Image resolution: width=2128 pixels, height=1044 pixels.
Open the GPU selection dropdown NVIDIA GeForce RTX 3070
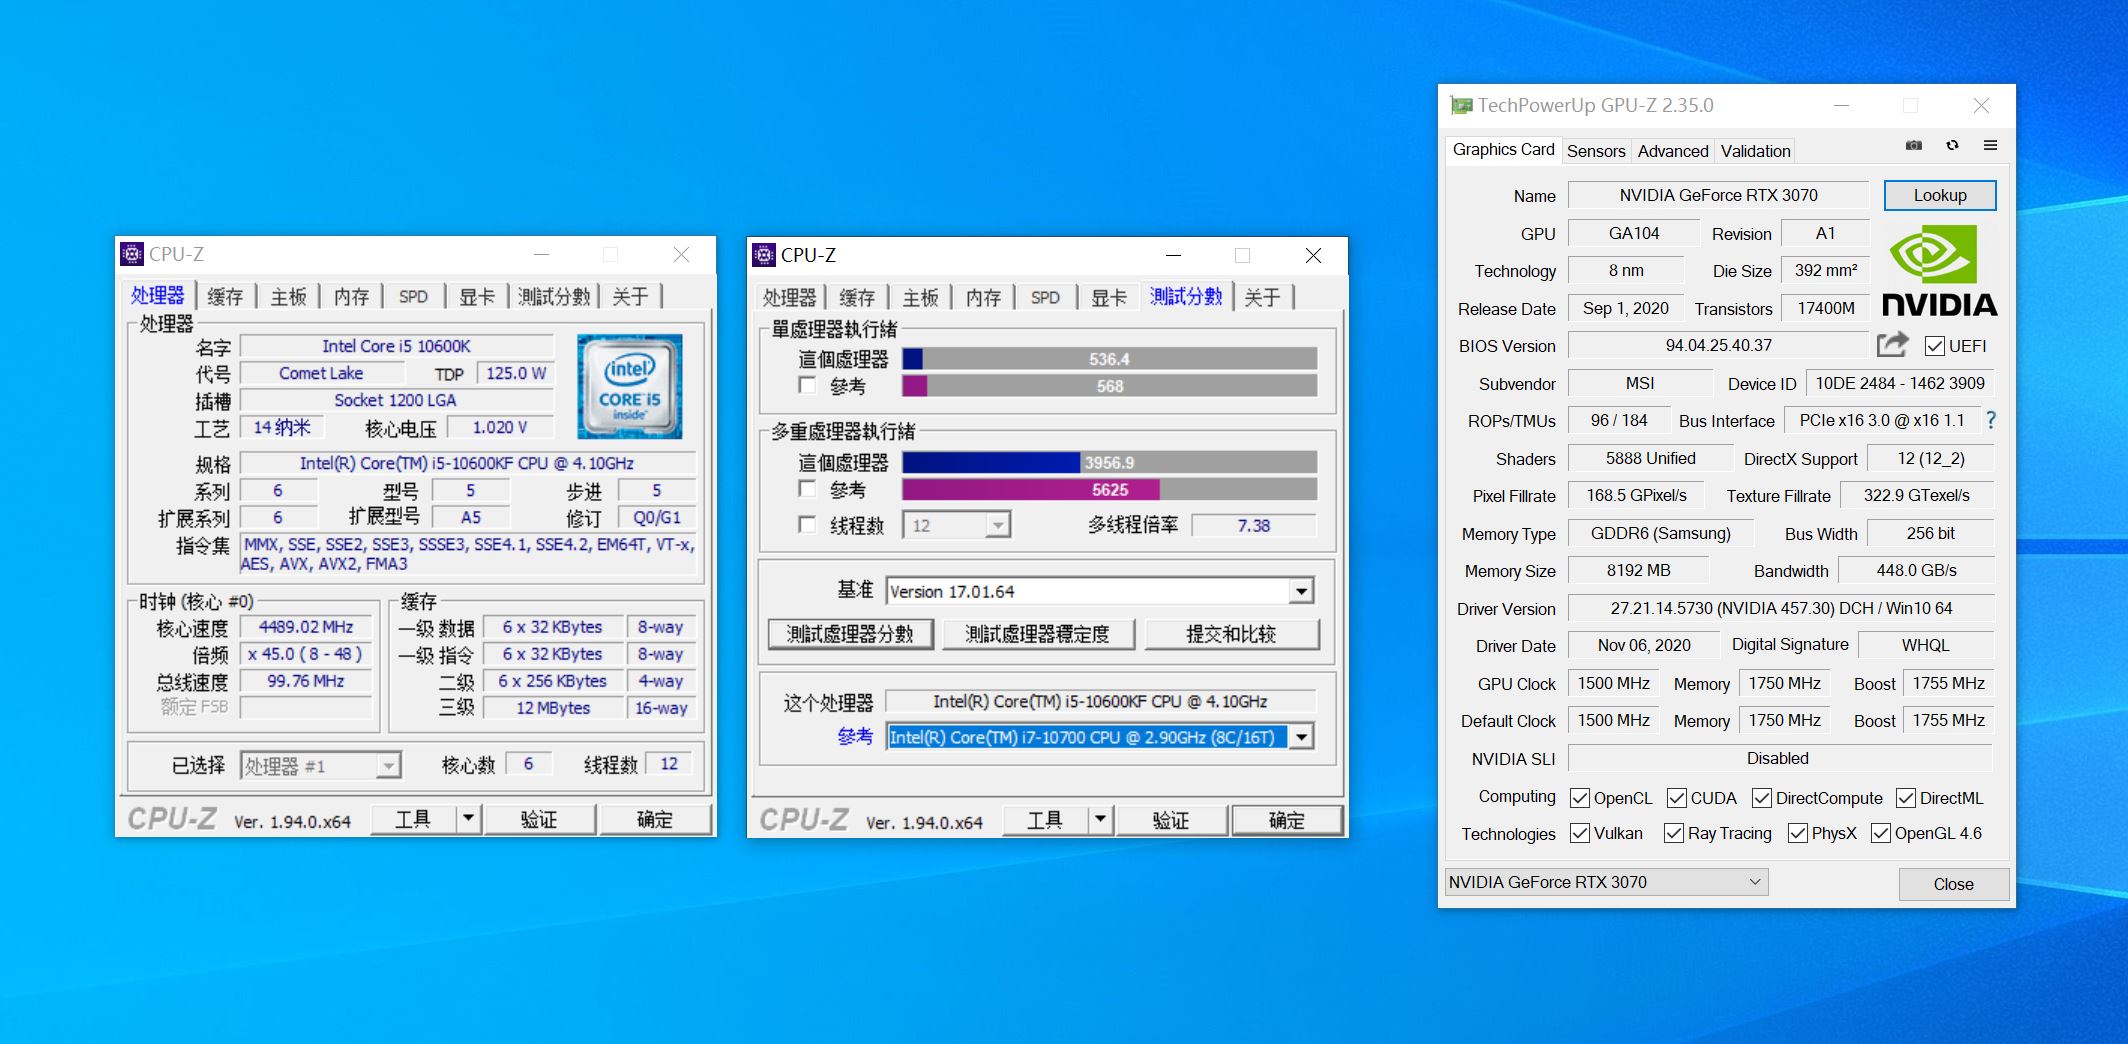[x=1606, y=882]
